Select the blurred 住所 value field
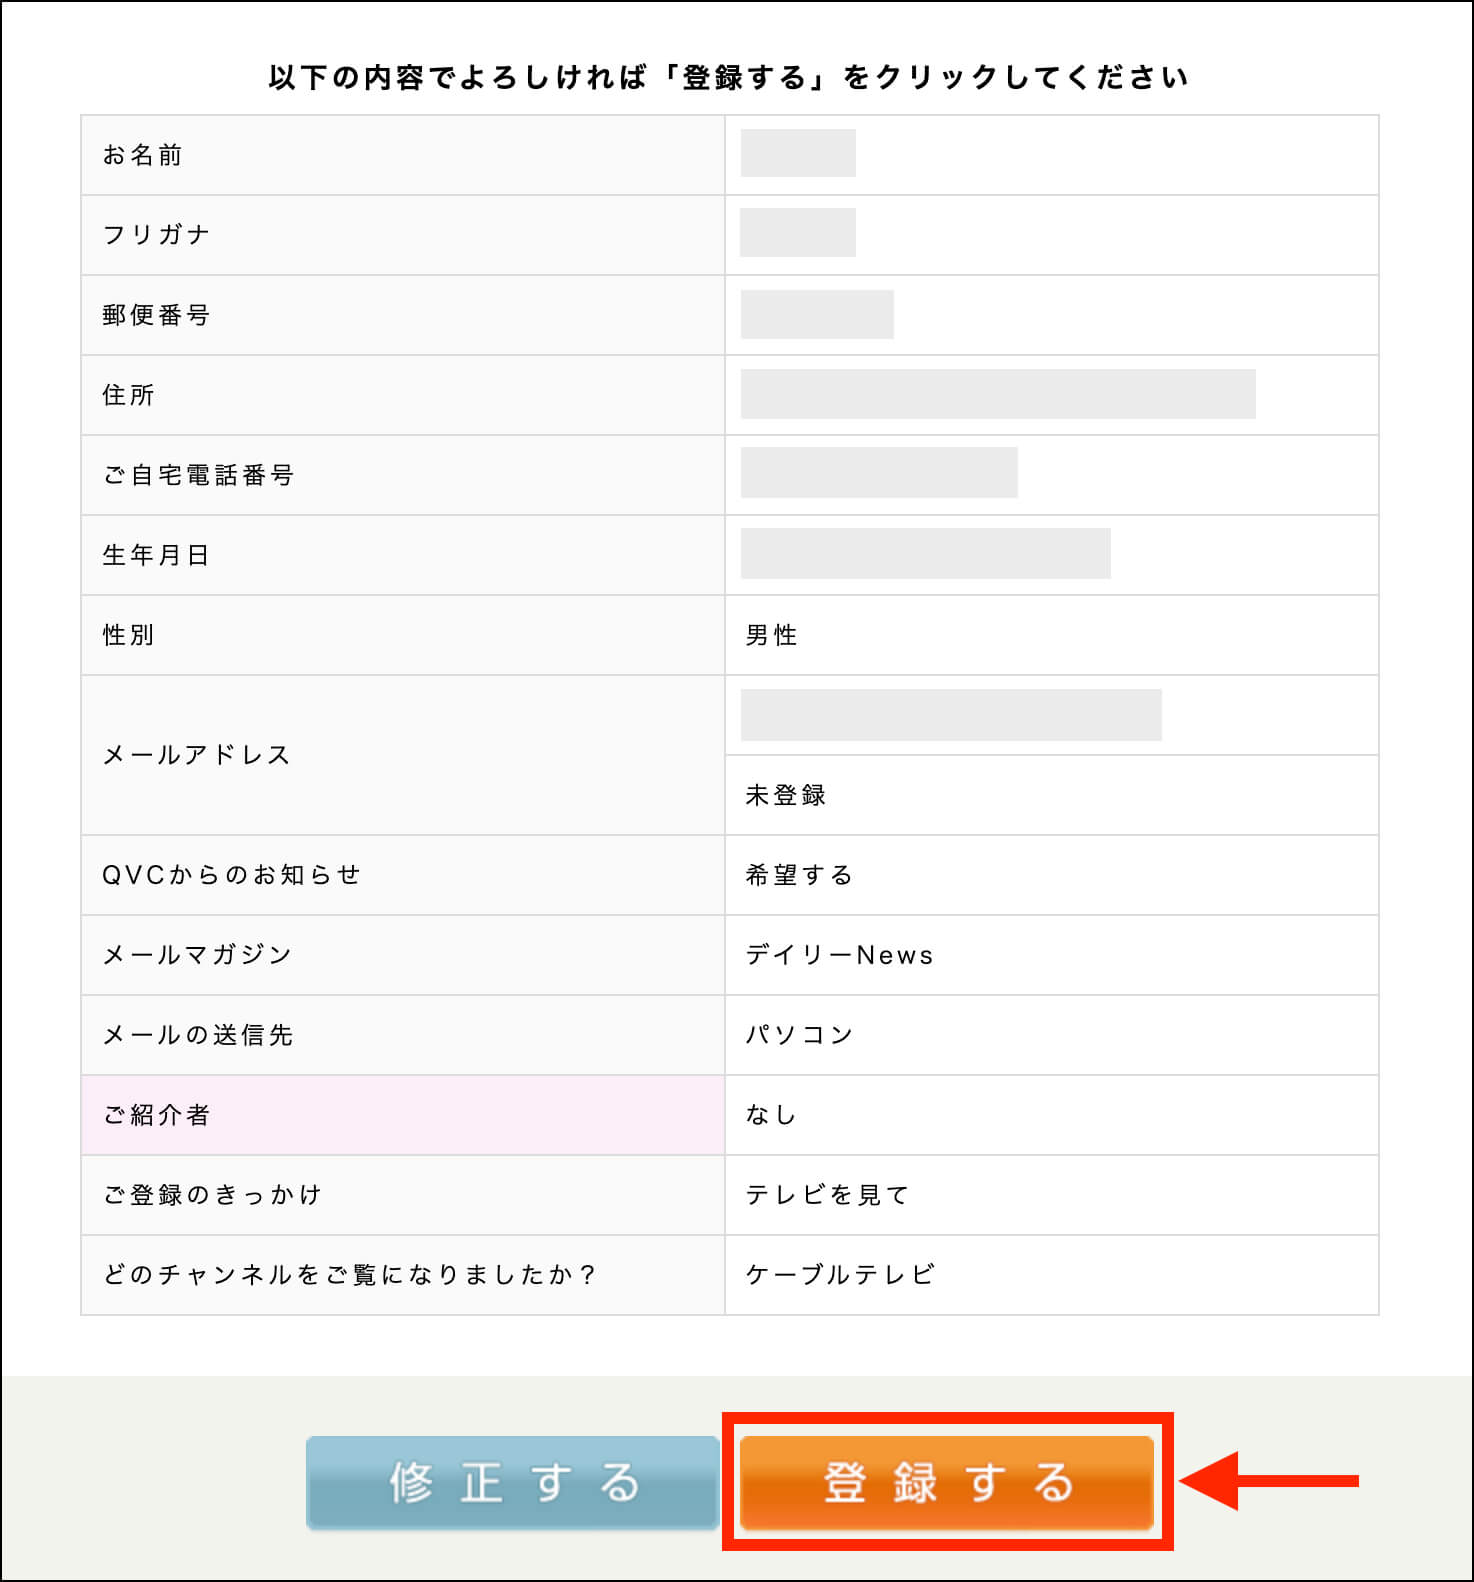 (997, 394)
